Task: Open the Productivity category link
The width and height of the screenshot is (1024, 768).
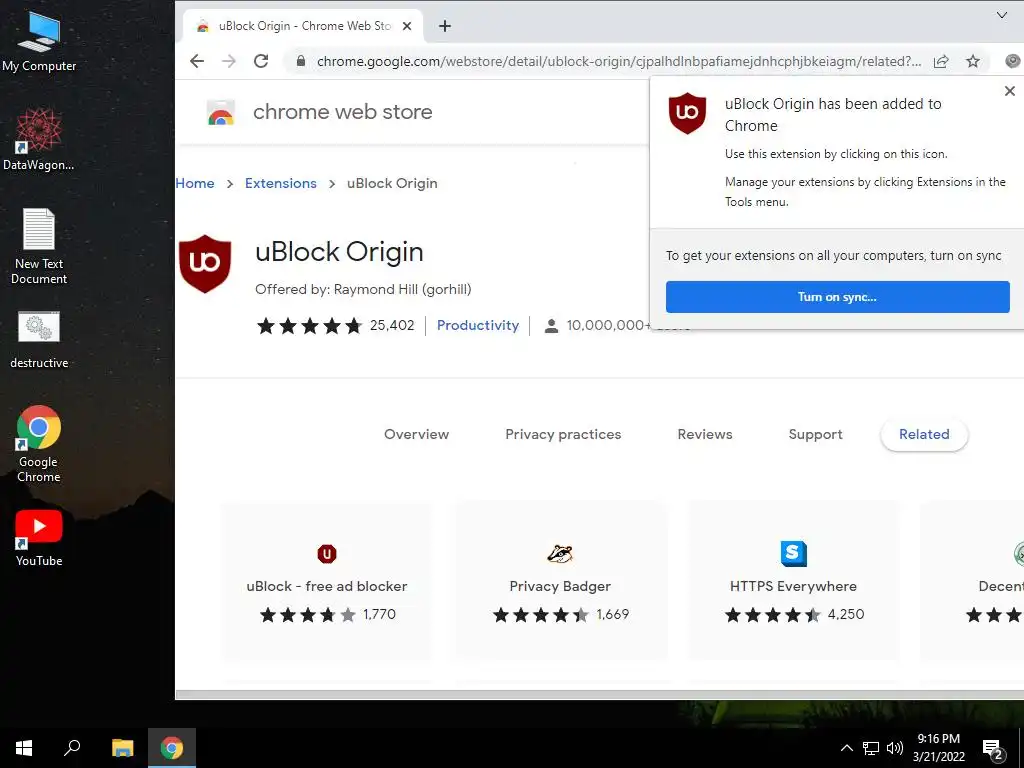Action: coord(477,325)
